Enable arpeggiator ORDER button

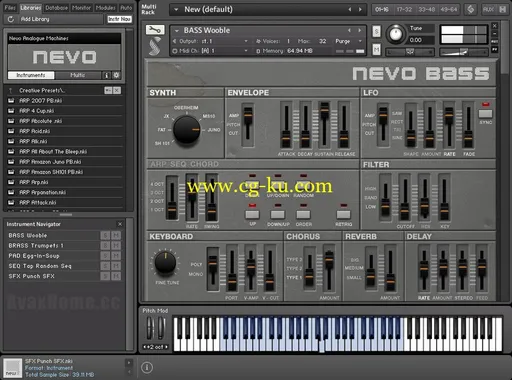303,214
